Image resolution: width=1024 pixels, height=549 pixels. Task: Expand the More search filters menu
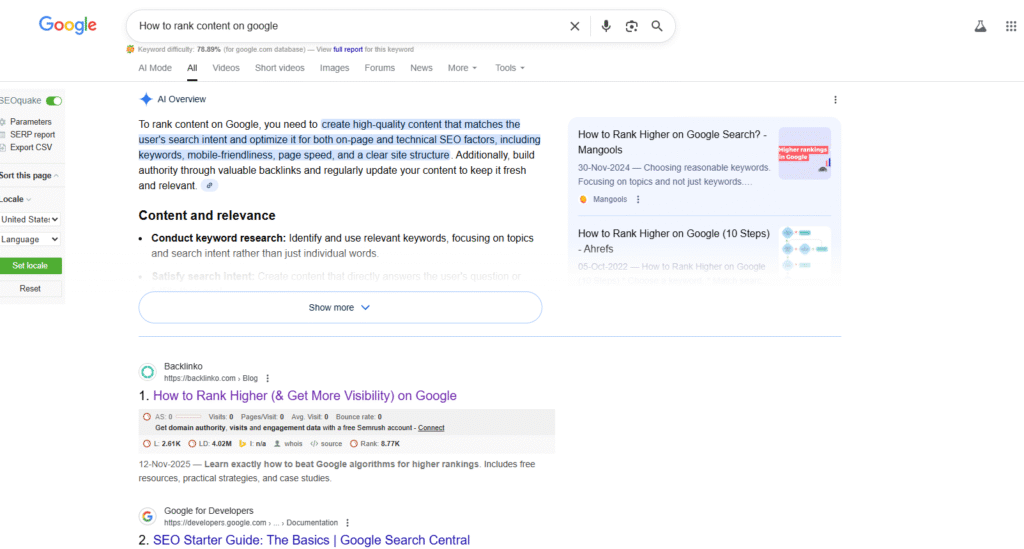pos(462,68)
